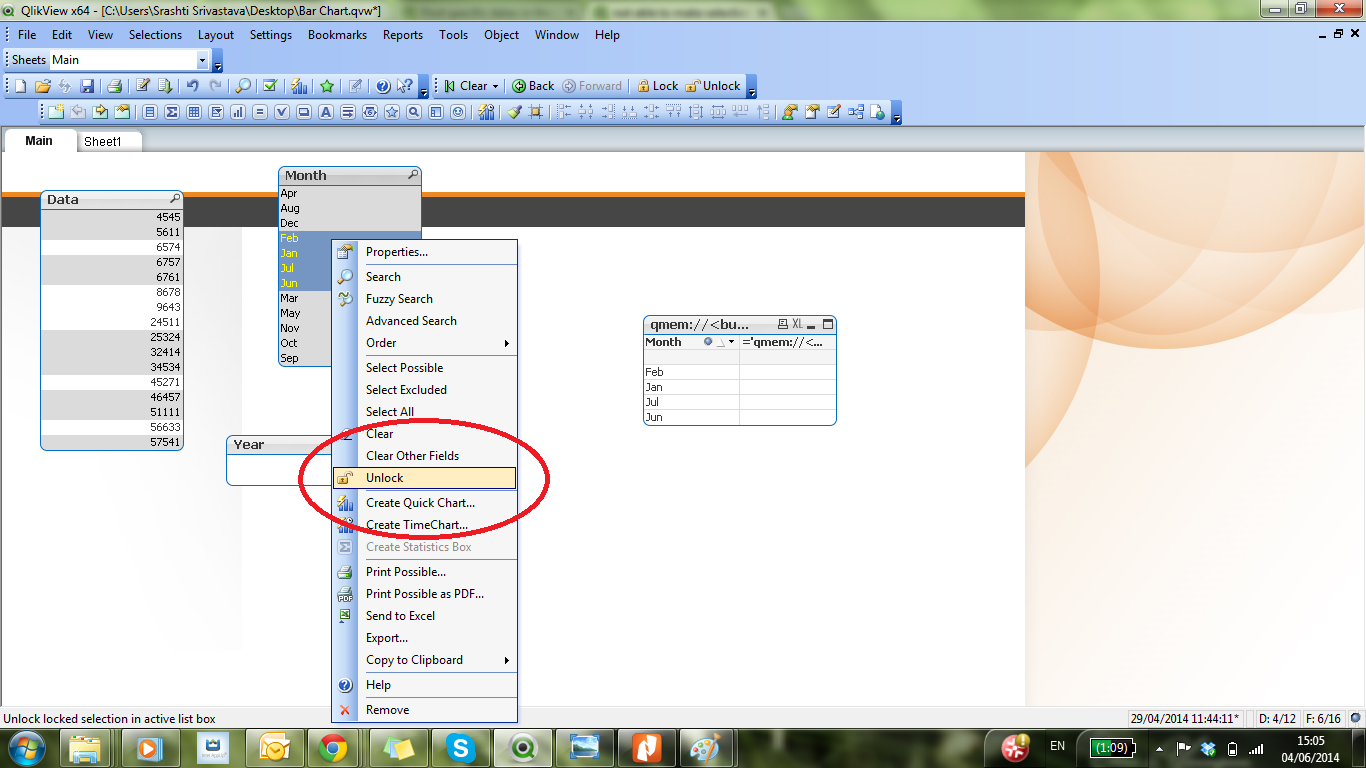Open a file with the folder icon
The image size is (1366, 768).
coord(43,86)
